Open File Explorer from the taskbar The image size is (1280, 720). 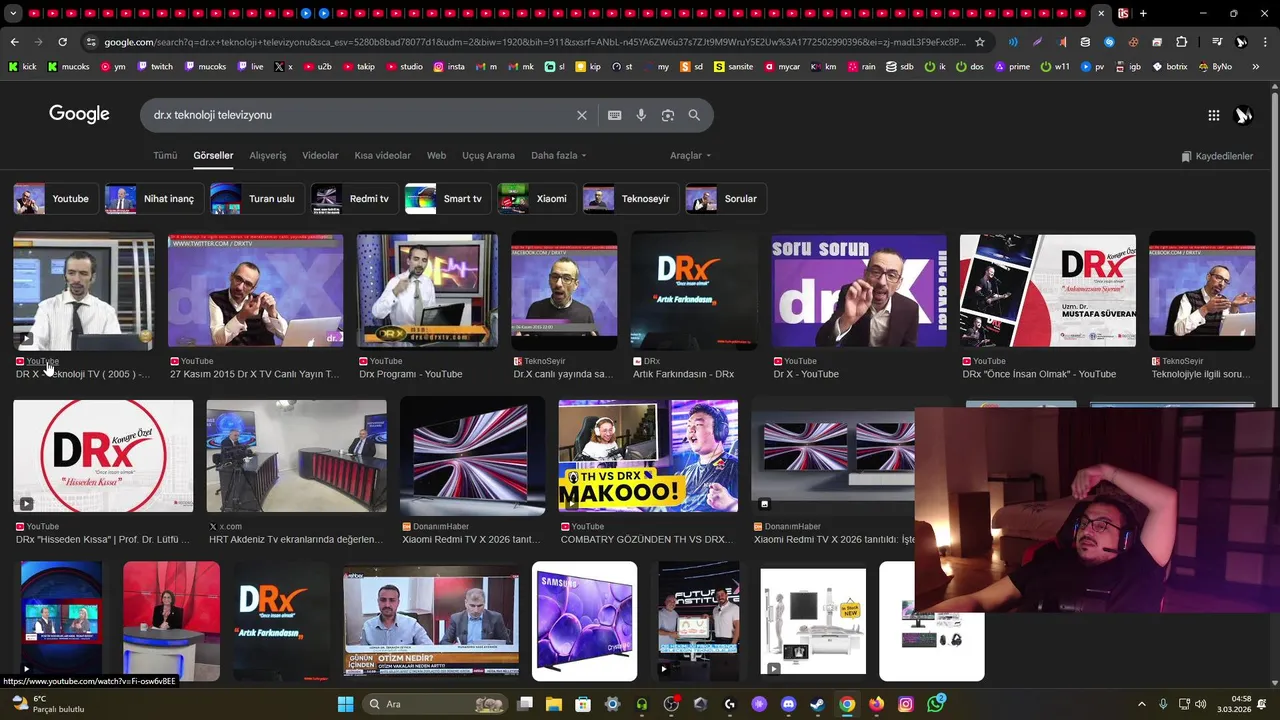click(x=554, y=704)
